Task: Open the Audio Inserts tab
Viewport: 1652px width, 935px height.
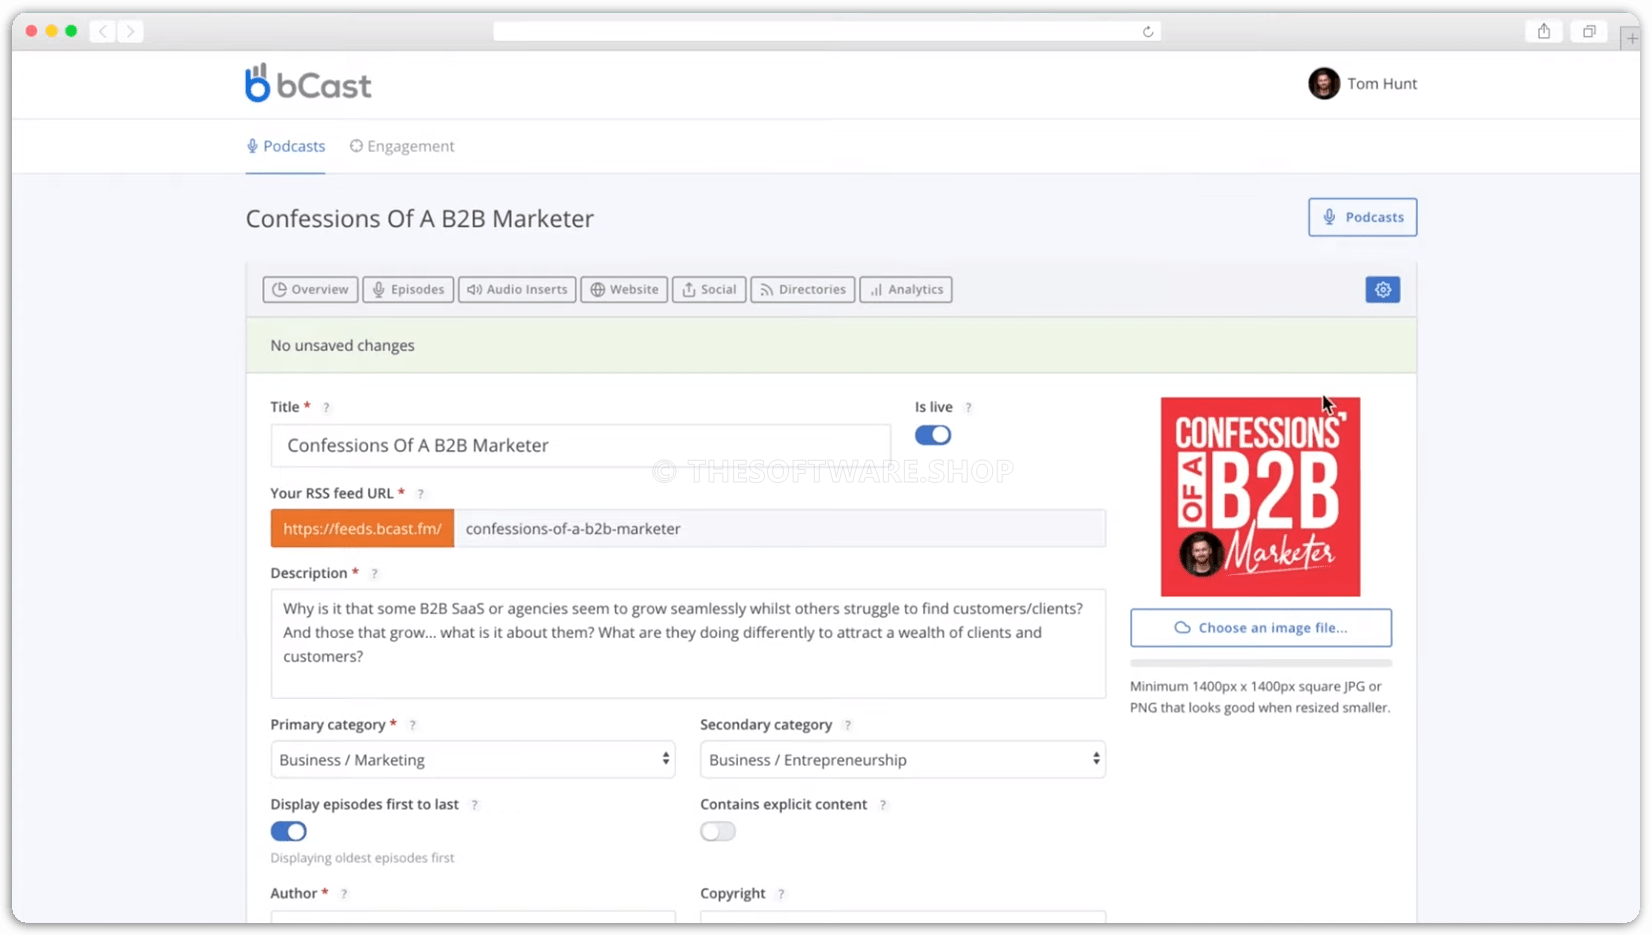Action: coord(517,290)
